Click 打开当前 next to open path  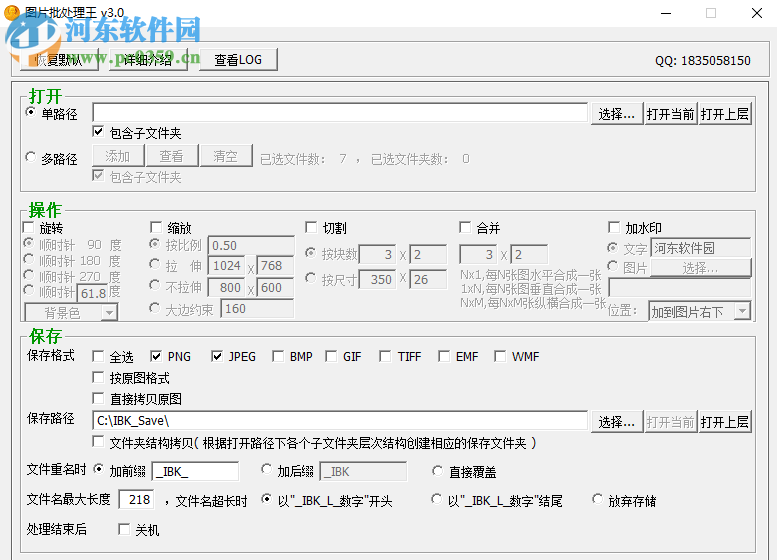point(670,114)
